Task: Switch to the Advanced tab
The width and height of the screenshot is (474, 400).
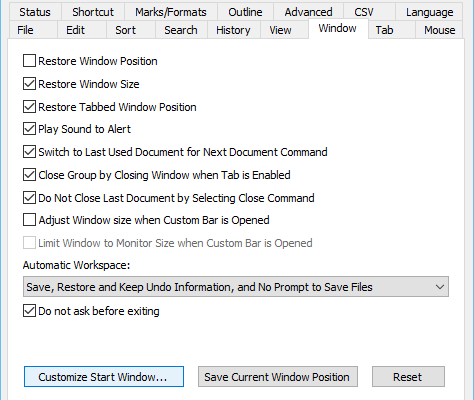Action: pyautogui.click(x=308, y=12)
